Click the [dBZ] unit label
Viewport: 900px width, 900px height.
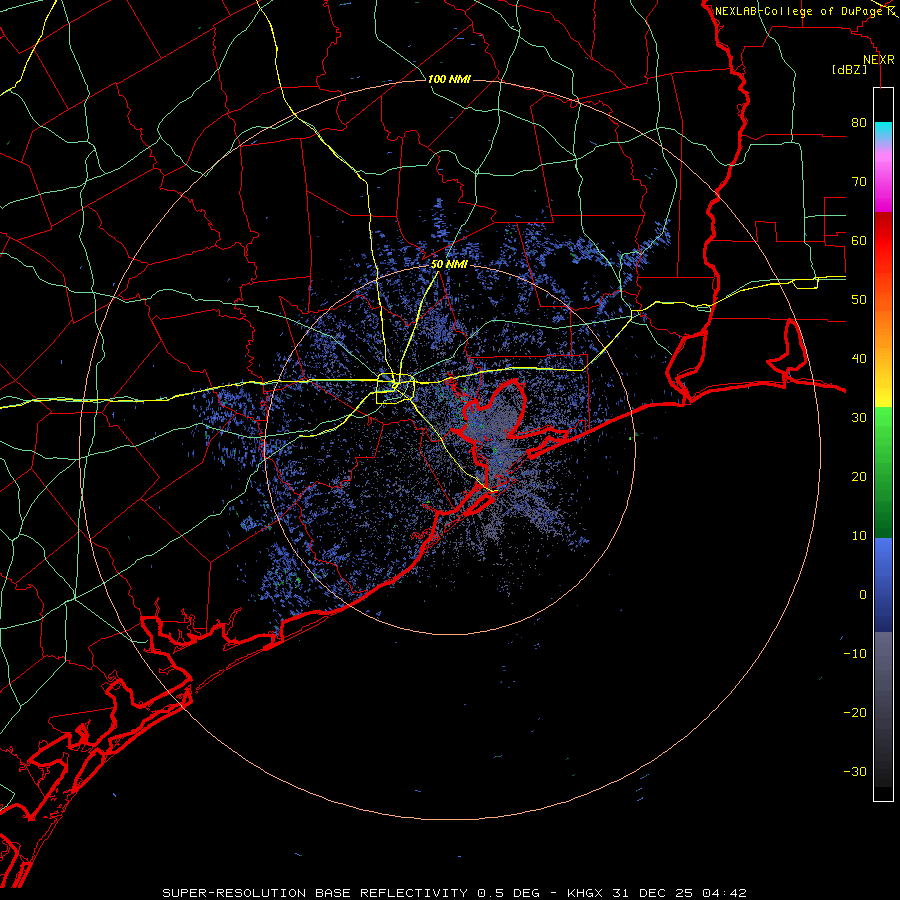(x=849, y=70)
